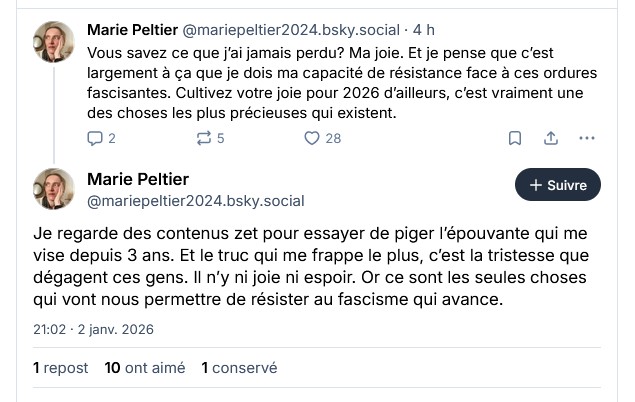Viewport: 635px width, 402px height.
Task: Show who liked via '10 ont aimé'
Action: 144,367
